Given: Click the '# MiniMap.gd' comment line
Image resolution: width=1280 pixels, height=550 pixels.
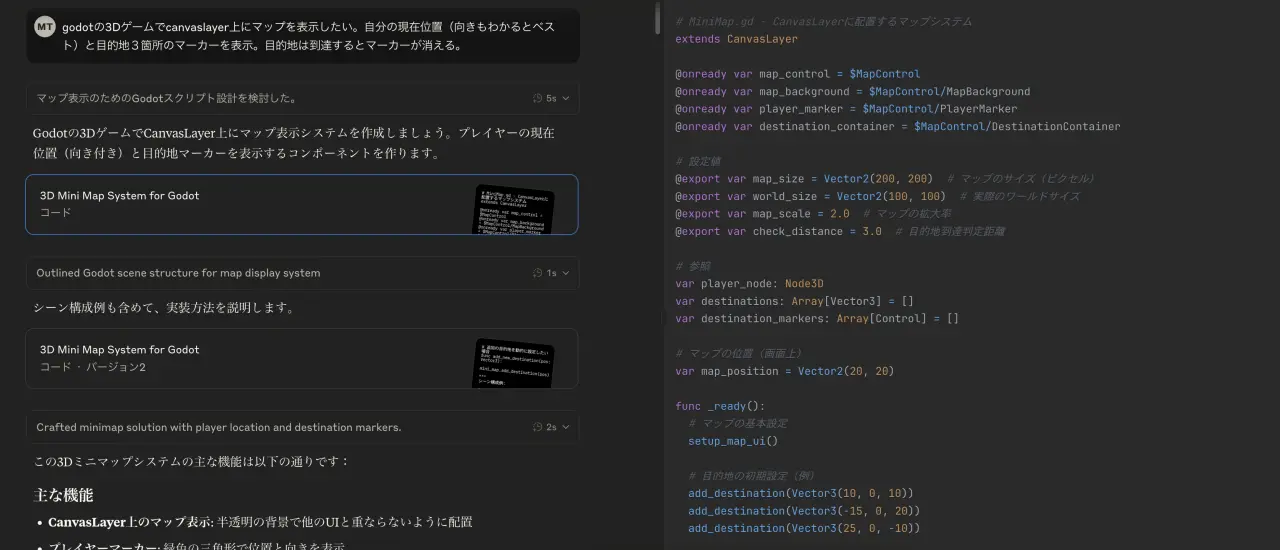Looking at the screenshot, I should 823,21.
